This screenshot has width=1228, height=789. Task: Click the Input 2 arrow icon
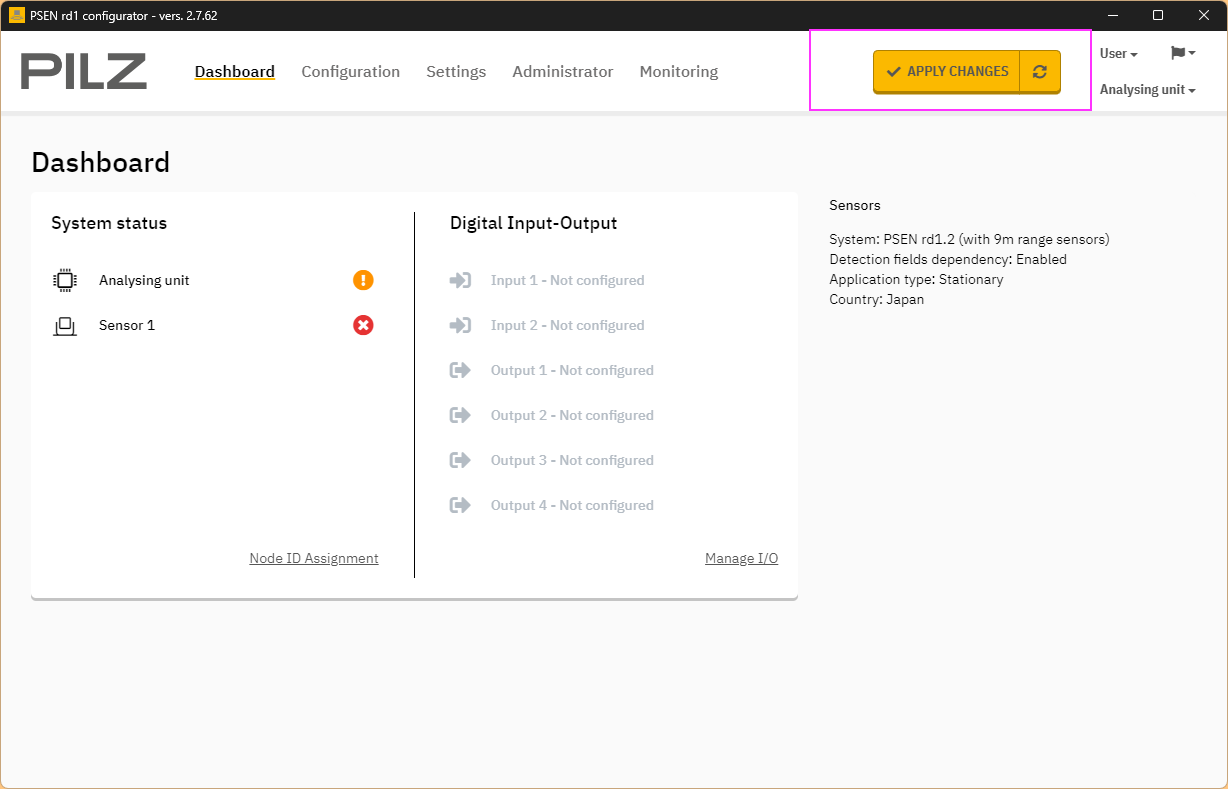(x=460, y=325)
